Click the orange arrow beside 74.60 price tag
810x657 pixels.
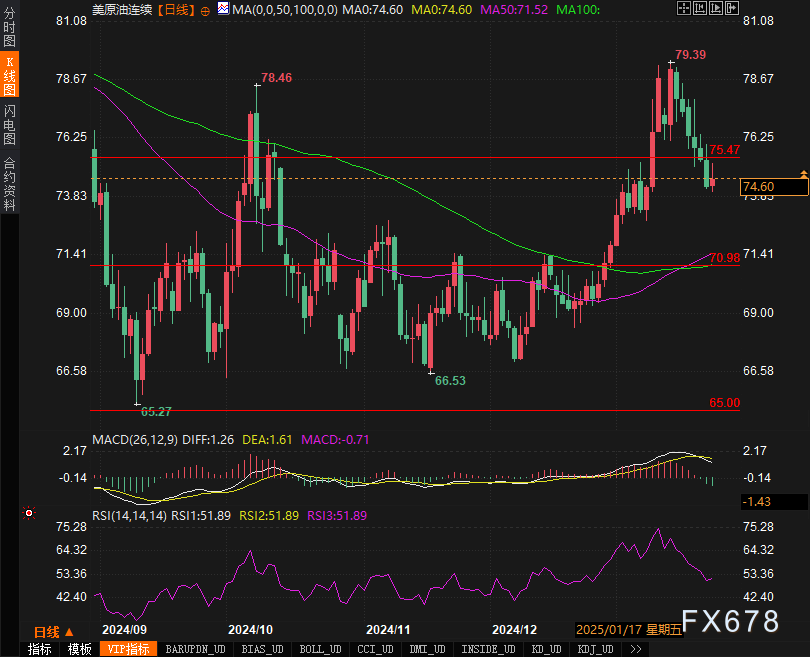(803, 175)
